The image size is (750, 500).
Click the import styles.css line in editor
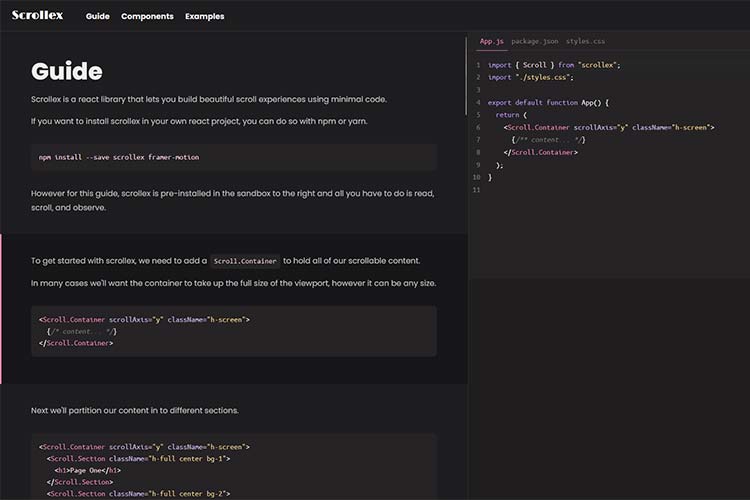[x=530, y=77]
